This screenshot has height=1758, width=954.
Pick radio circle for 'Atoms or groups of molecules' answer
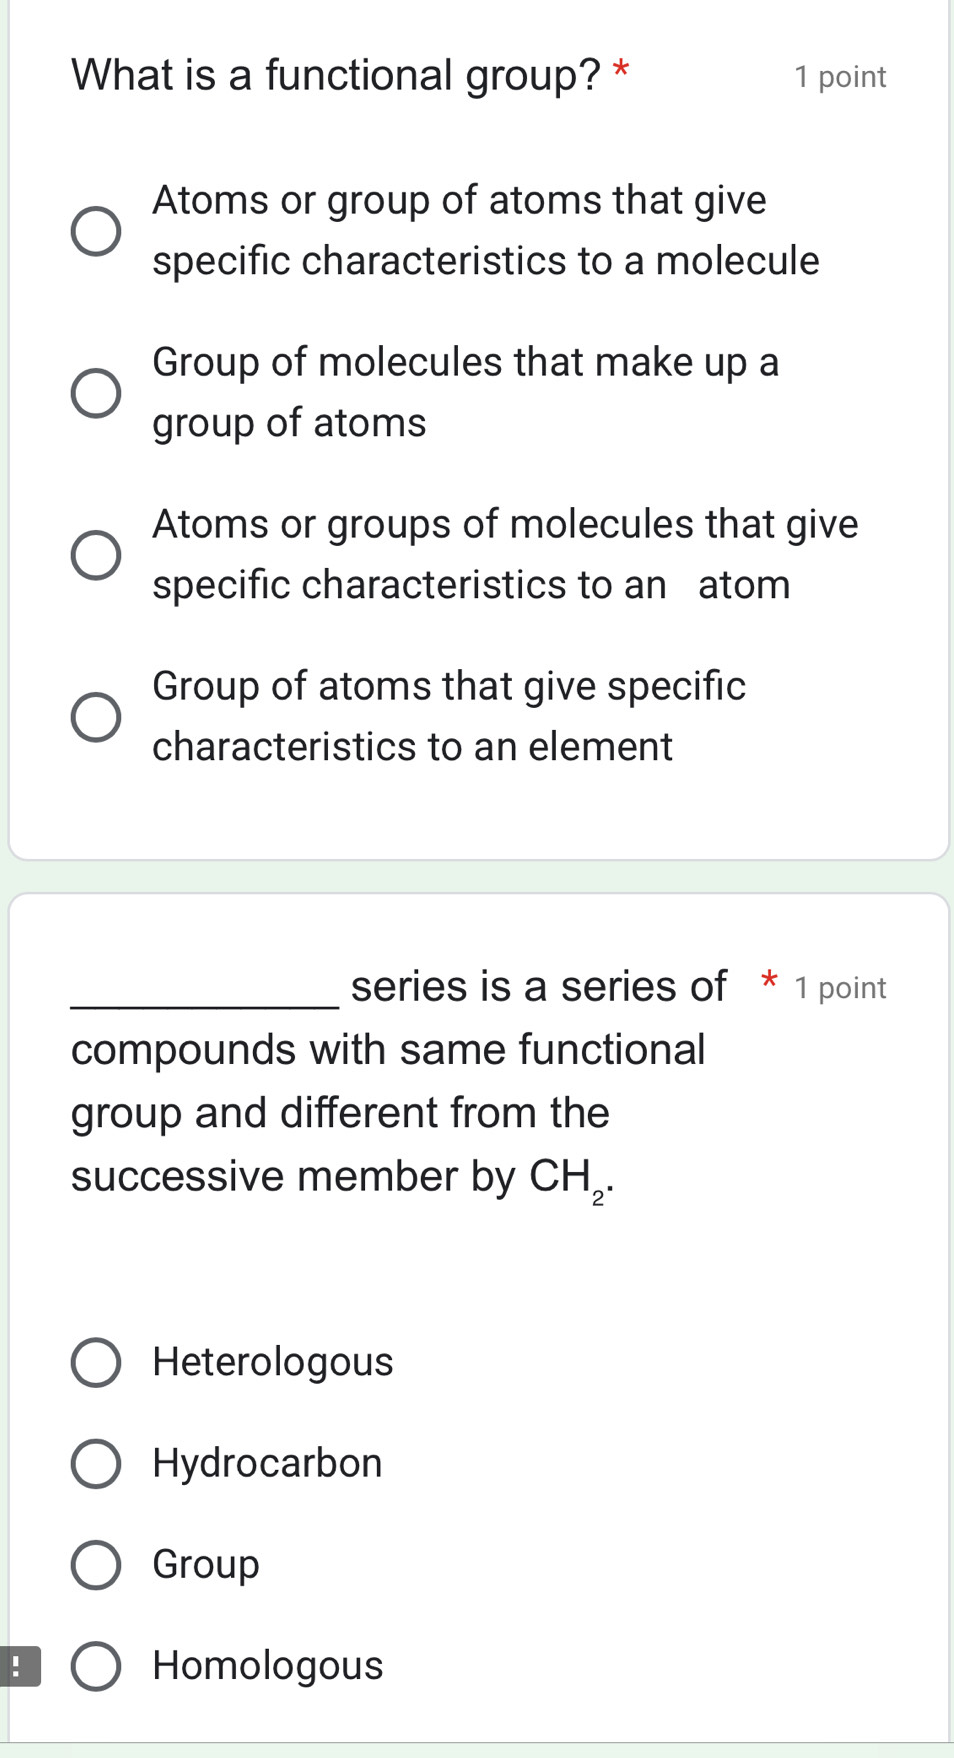[96, 555]
